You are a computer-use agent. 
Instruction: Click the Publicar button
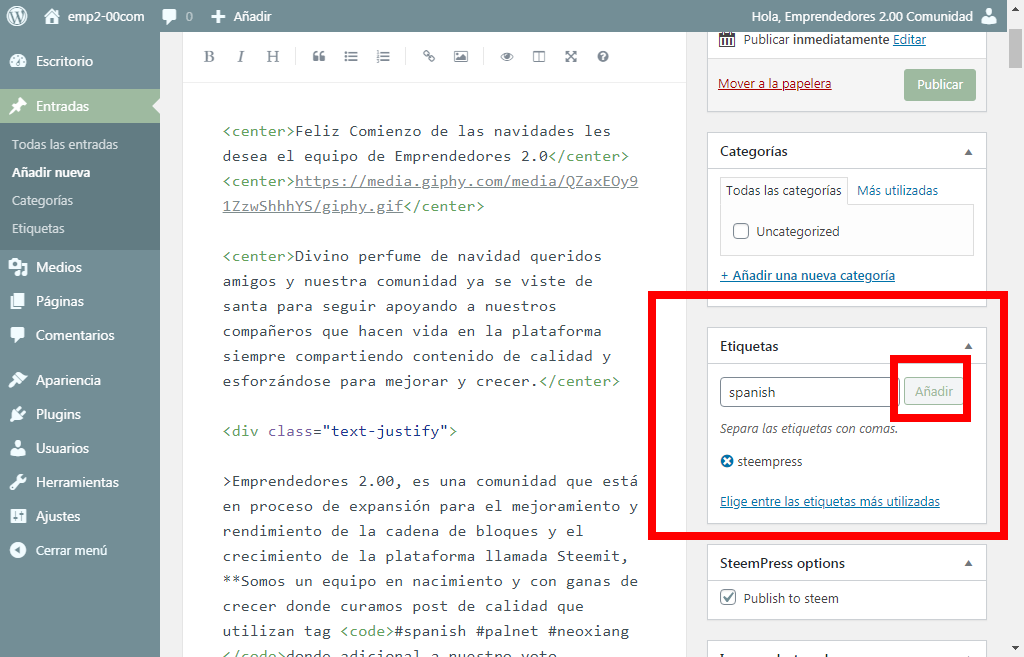(940, 85)
